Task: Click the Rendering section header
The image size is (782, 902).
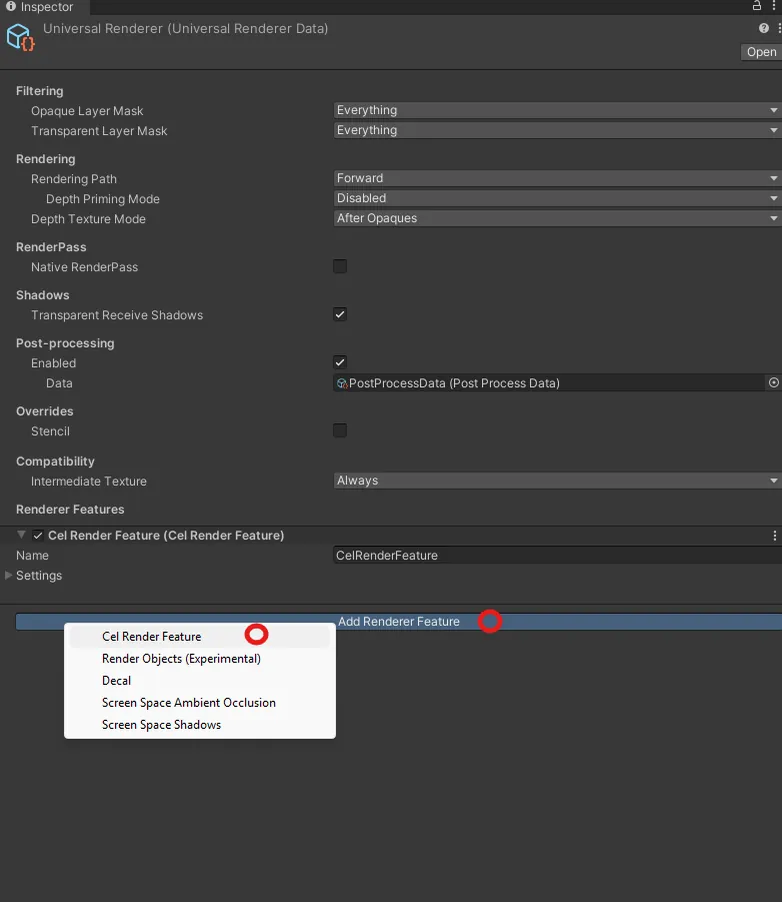Action: click(45, 159)
